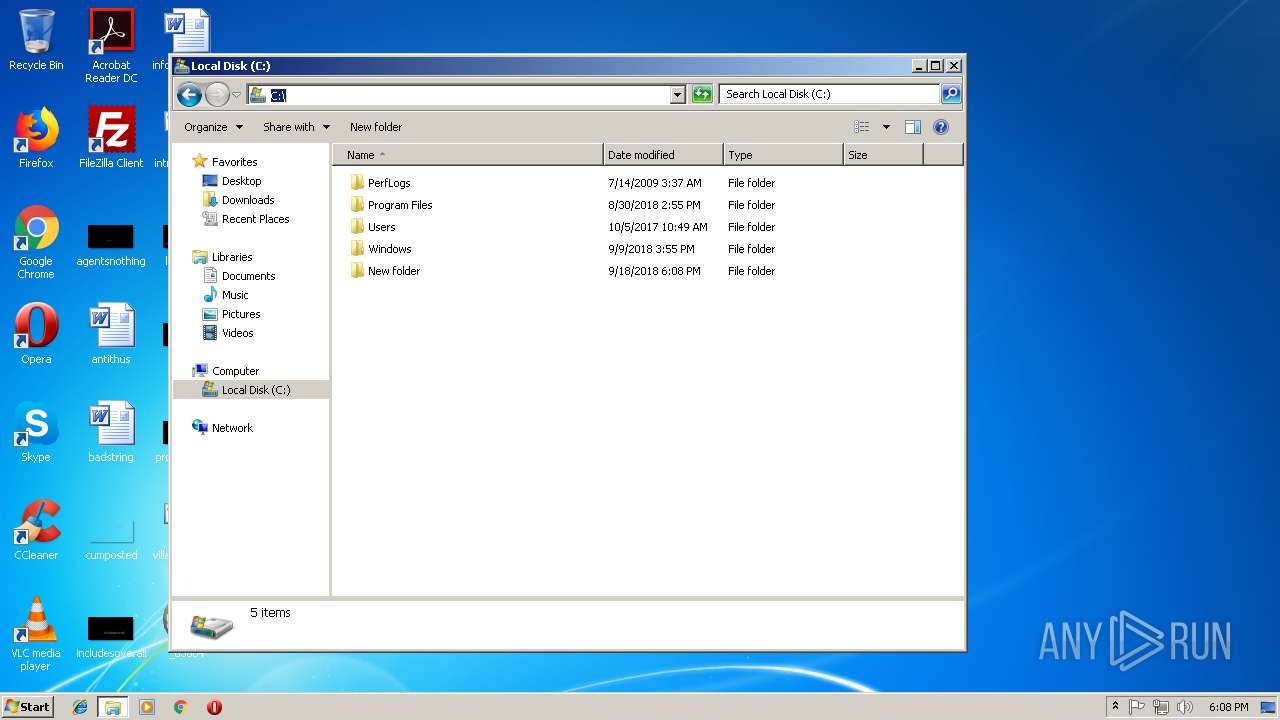This screenshot has width=1280, height=720.
Task: Open the volume speaker tray icon
Action: tap(1185, 707)
